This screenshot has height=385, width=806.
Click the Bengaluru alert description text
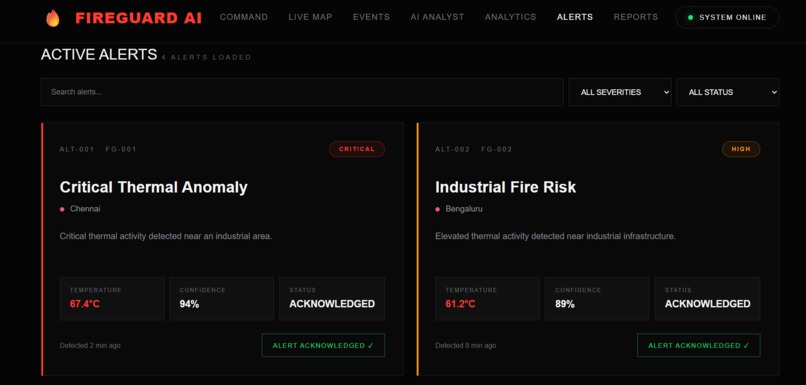(x=555, y=236)
